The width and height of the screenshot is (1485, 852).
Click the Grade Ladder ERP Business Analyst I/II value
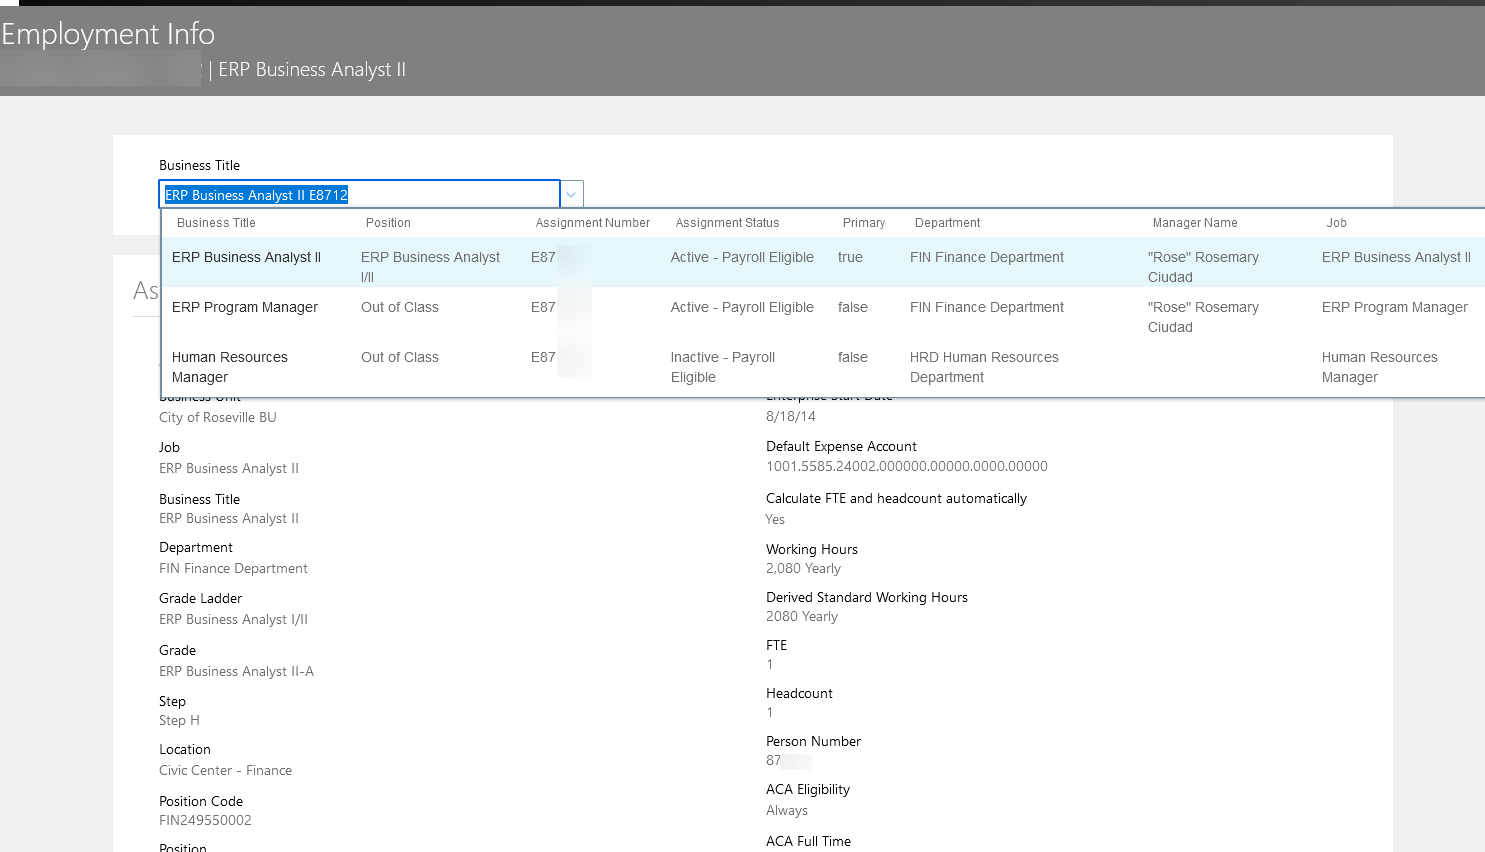[234, 619]
